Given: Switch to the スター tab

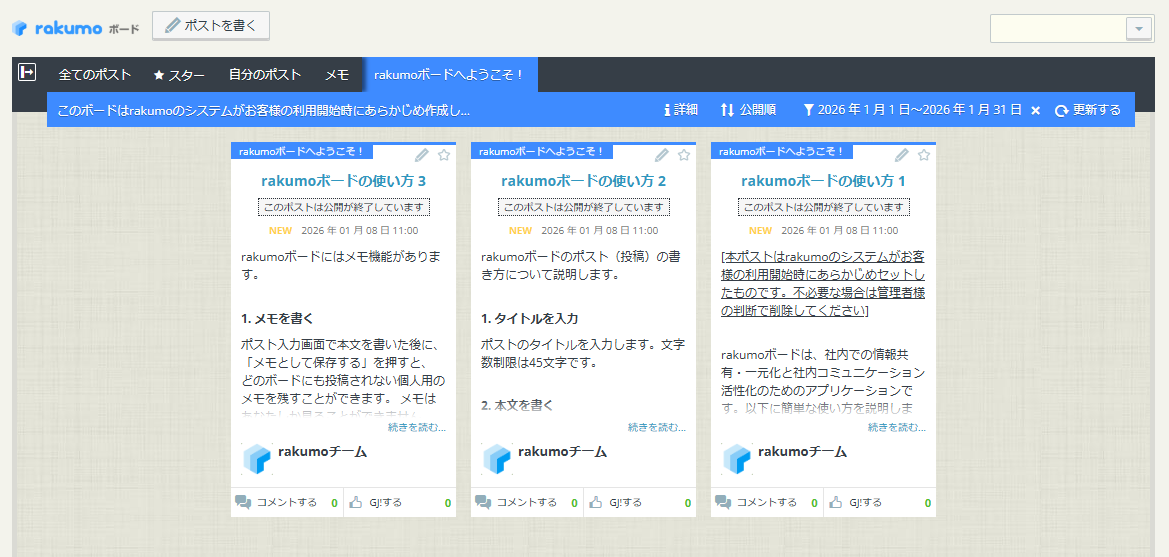Looking at the screenshot, I should (x=179, y=75).
